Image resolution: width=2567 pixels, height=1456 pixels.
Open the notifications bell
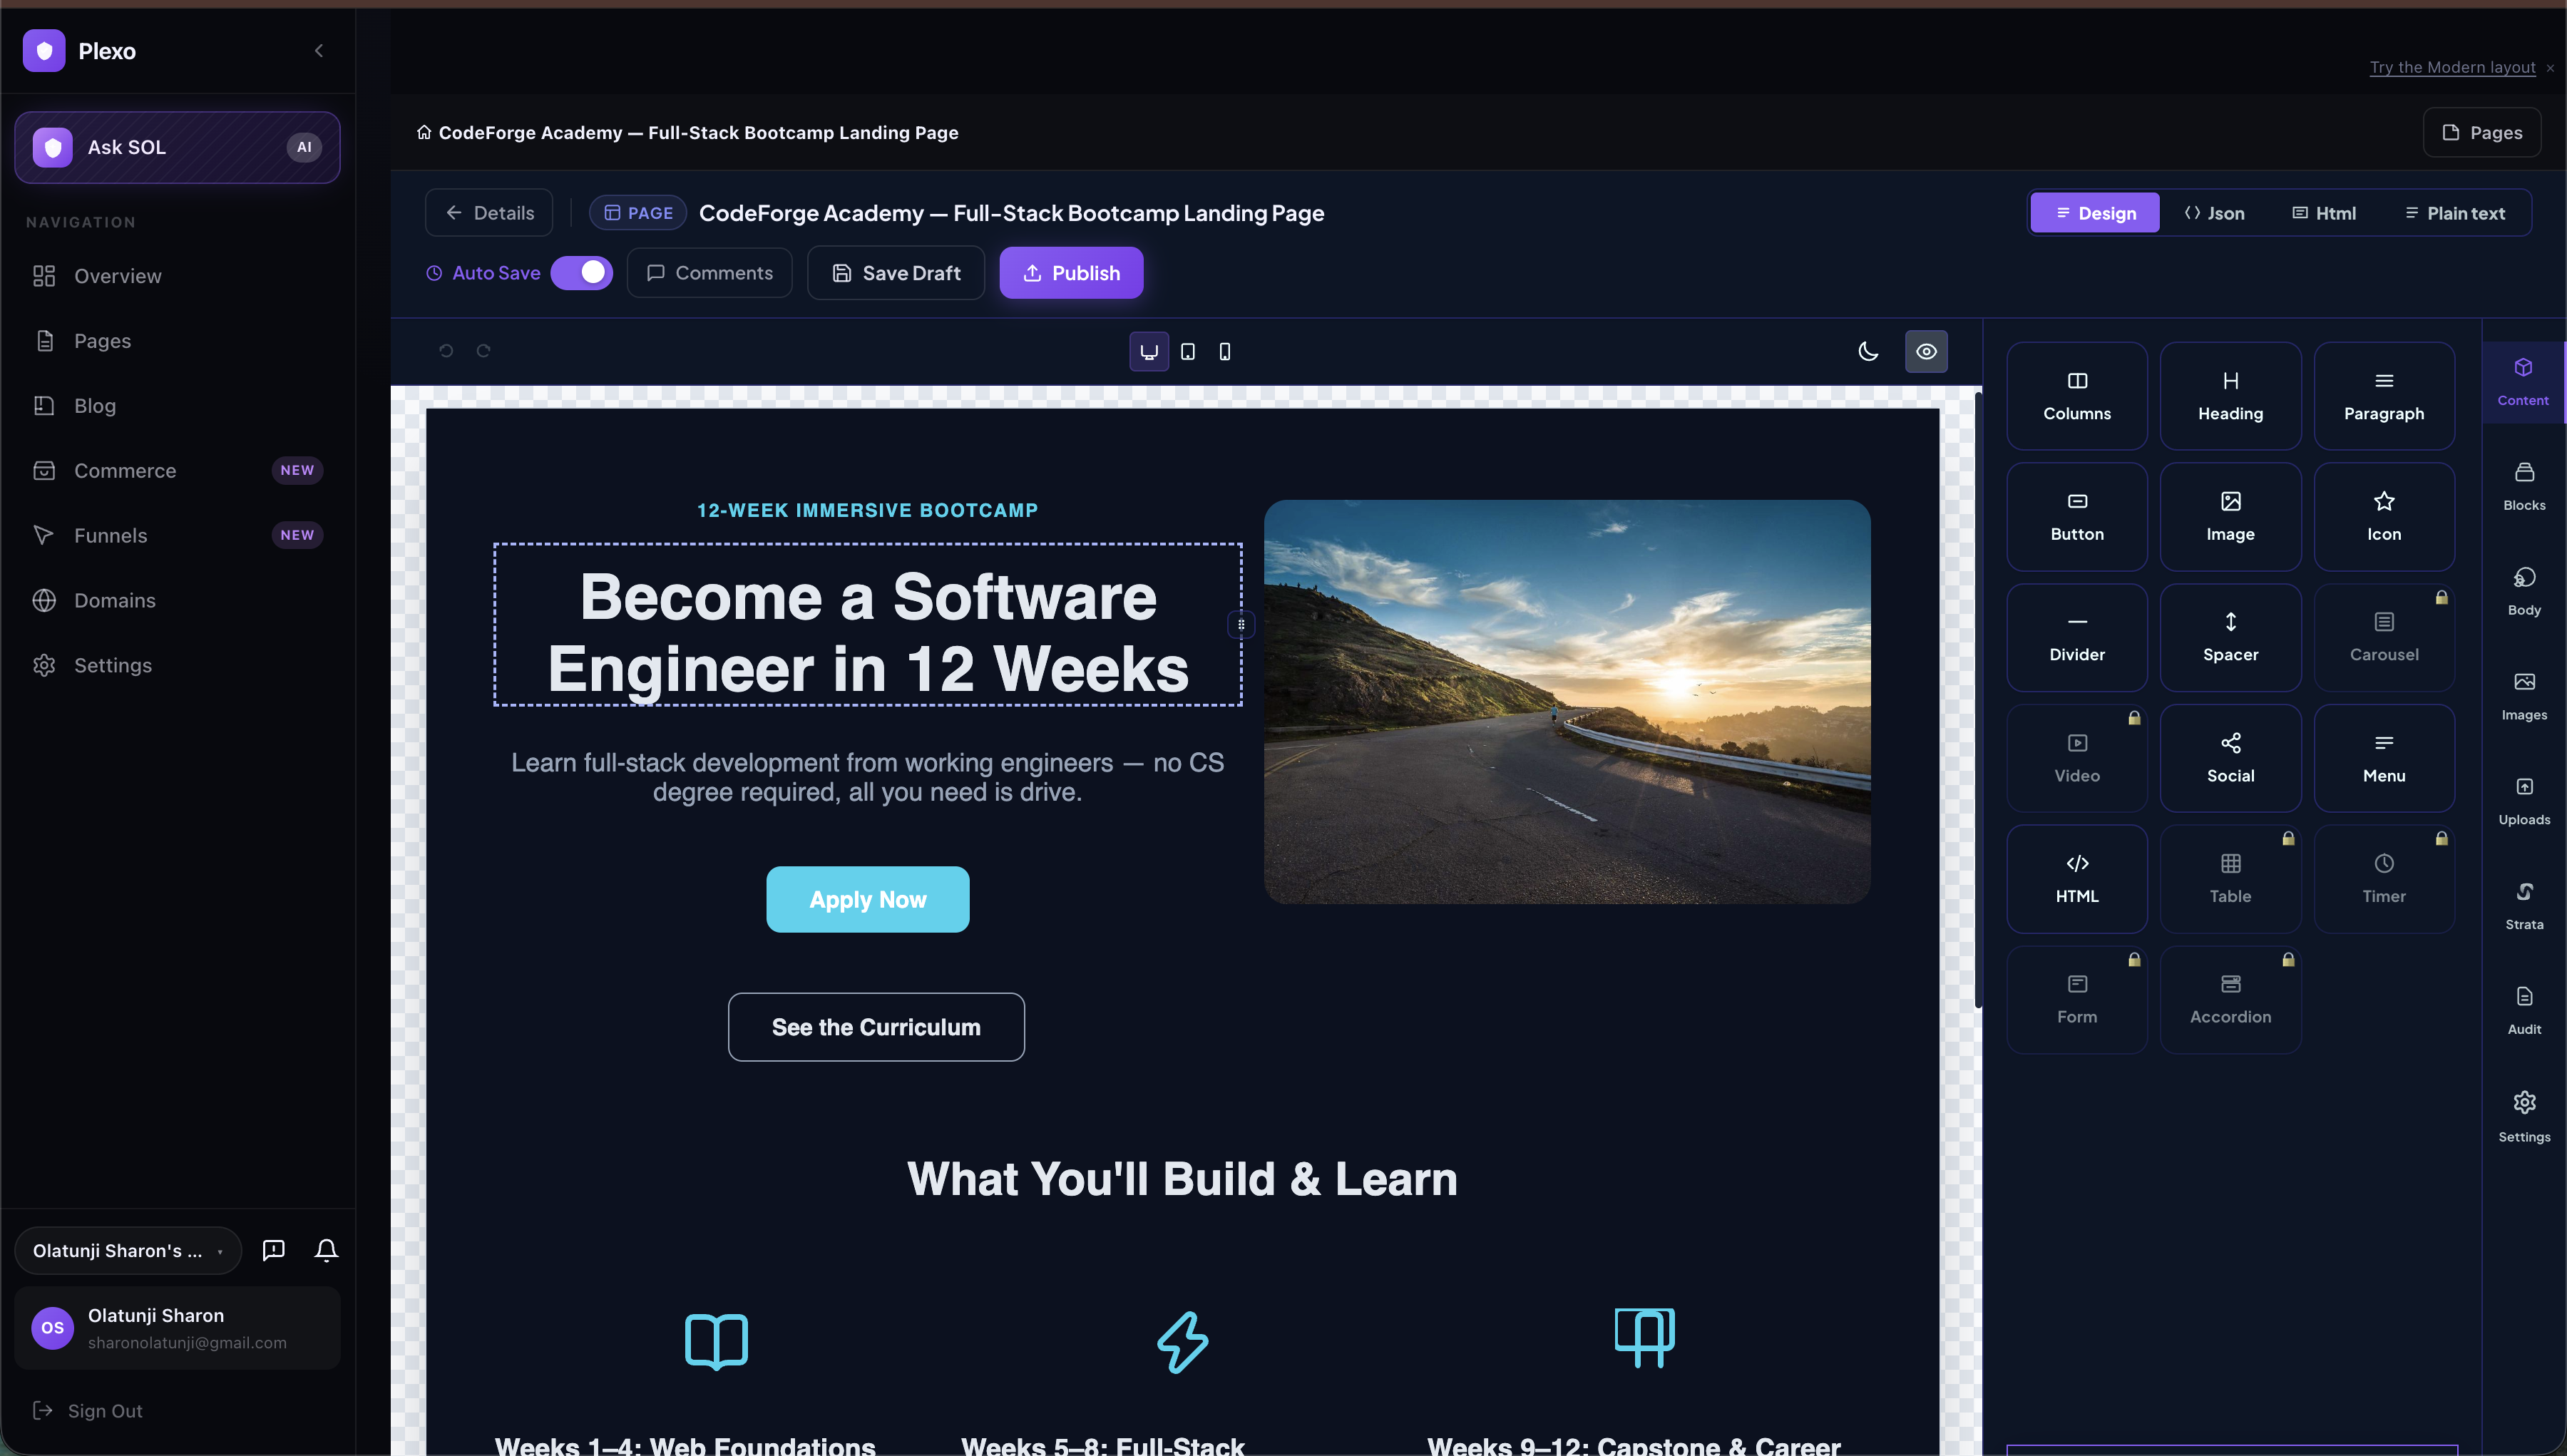pyautogui.click(x=326, y=1250)
